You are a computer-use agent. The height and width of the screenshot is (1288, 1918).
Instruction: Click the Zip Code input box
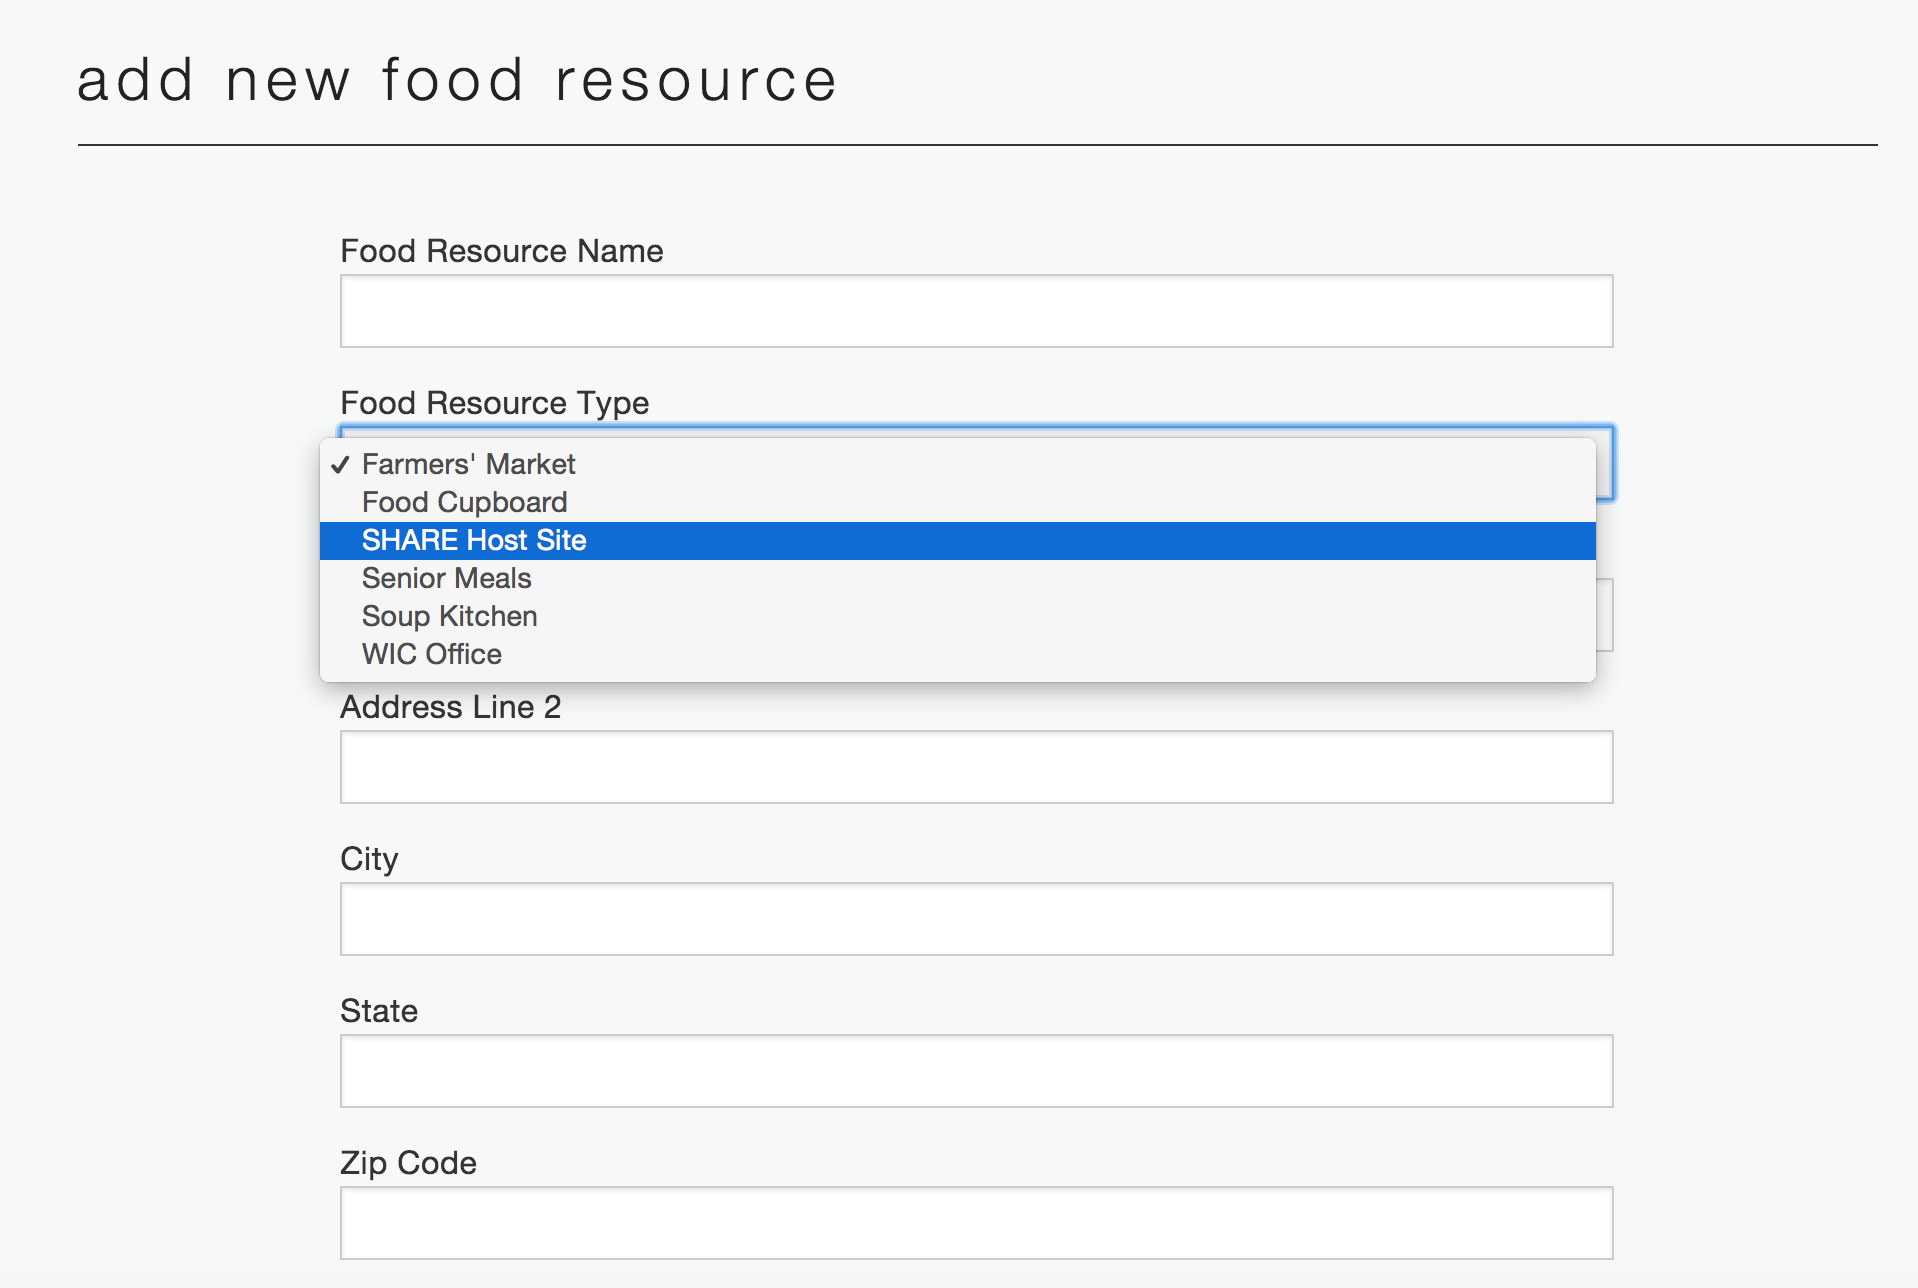pyautogui.click(x=976, y=1223)
